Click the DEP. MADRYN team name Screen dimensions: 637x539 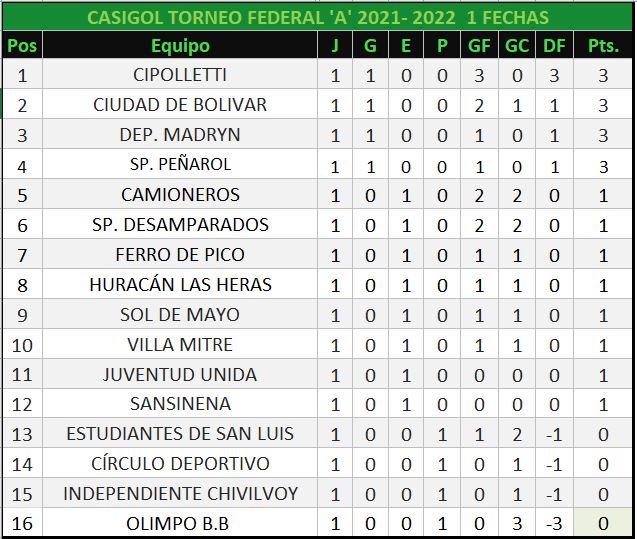click(x=180, y=135)
